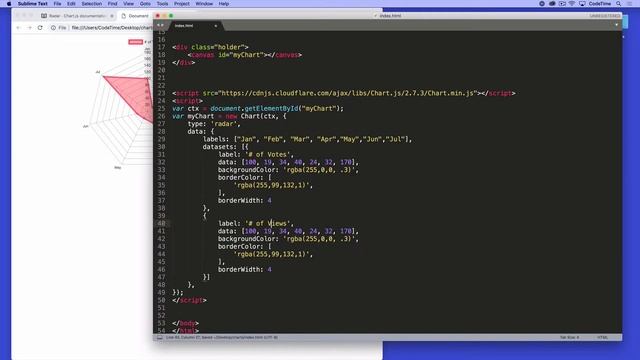This screenshot has width=640, height=360.
Task: Open the Project menu
Action: pyautogui.click(x=182, y=4)
